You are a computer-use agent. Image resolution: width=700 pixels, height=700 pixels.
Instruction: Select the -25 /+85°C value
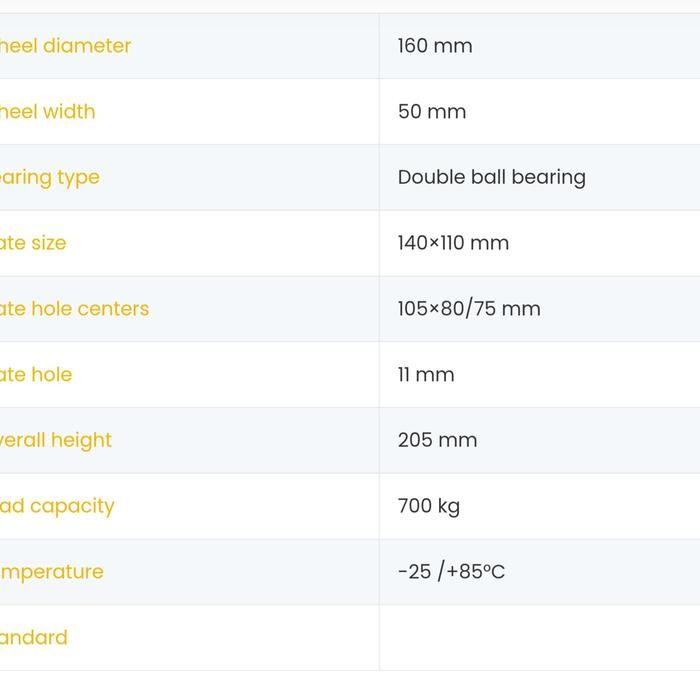point(451,572)
